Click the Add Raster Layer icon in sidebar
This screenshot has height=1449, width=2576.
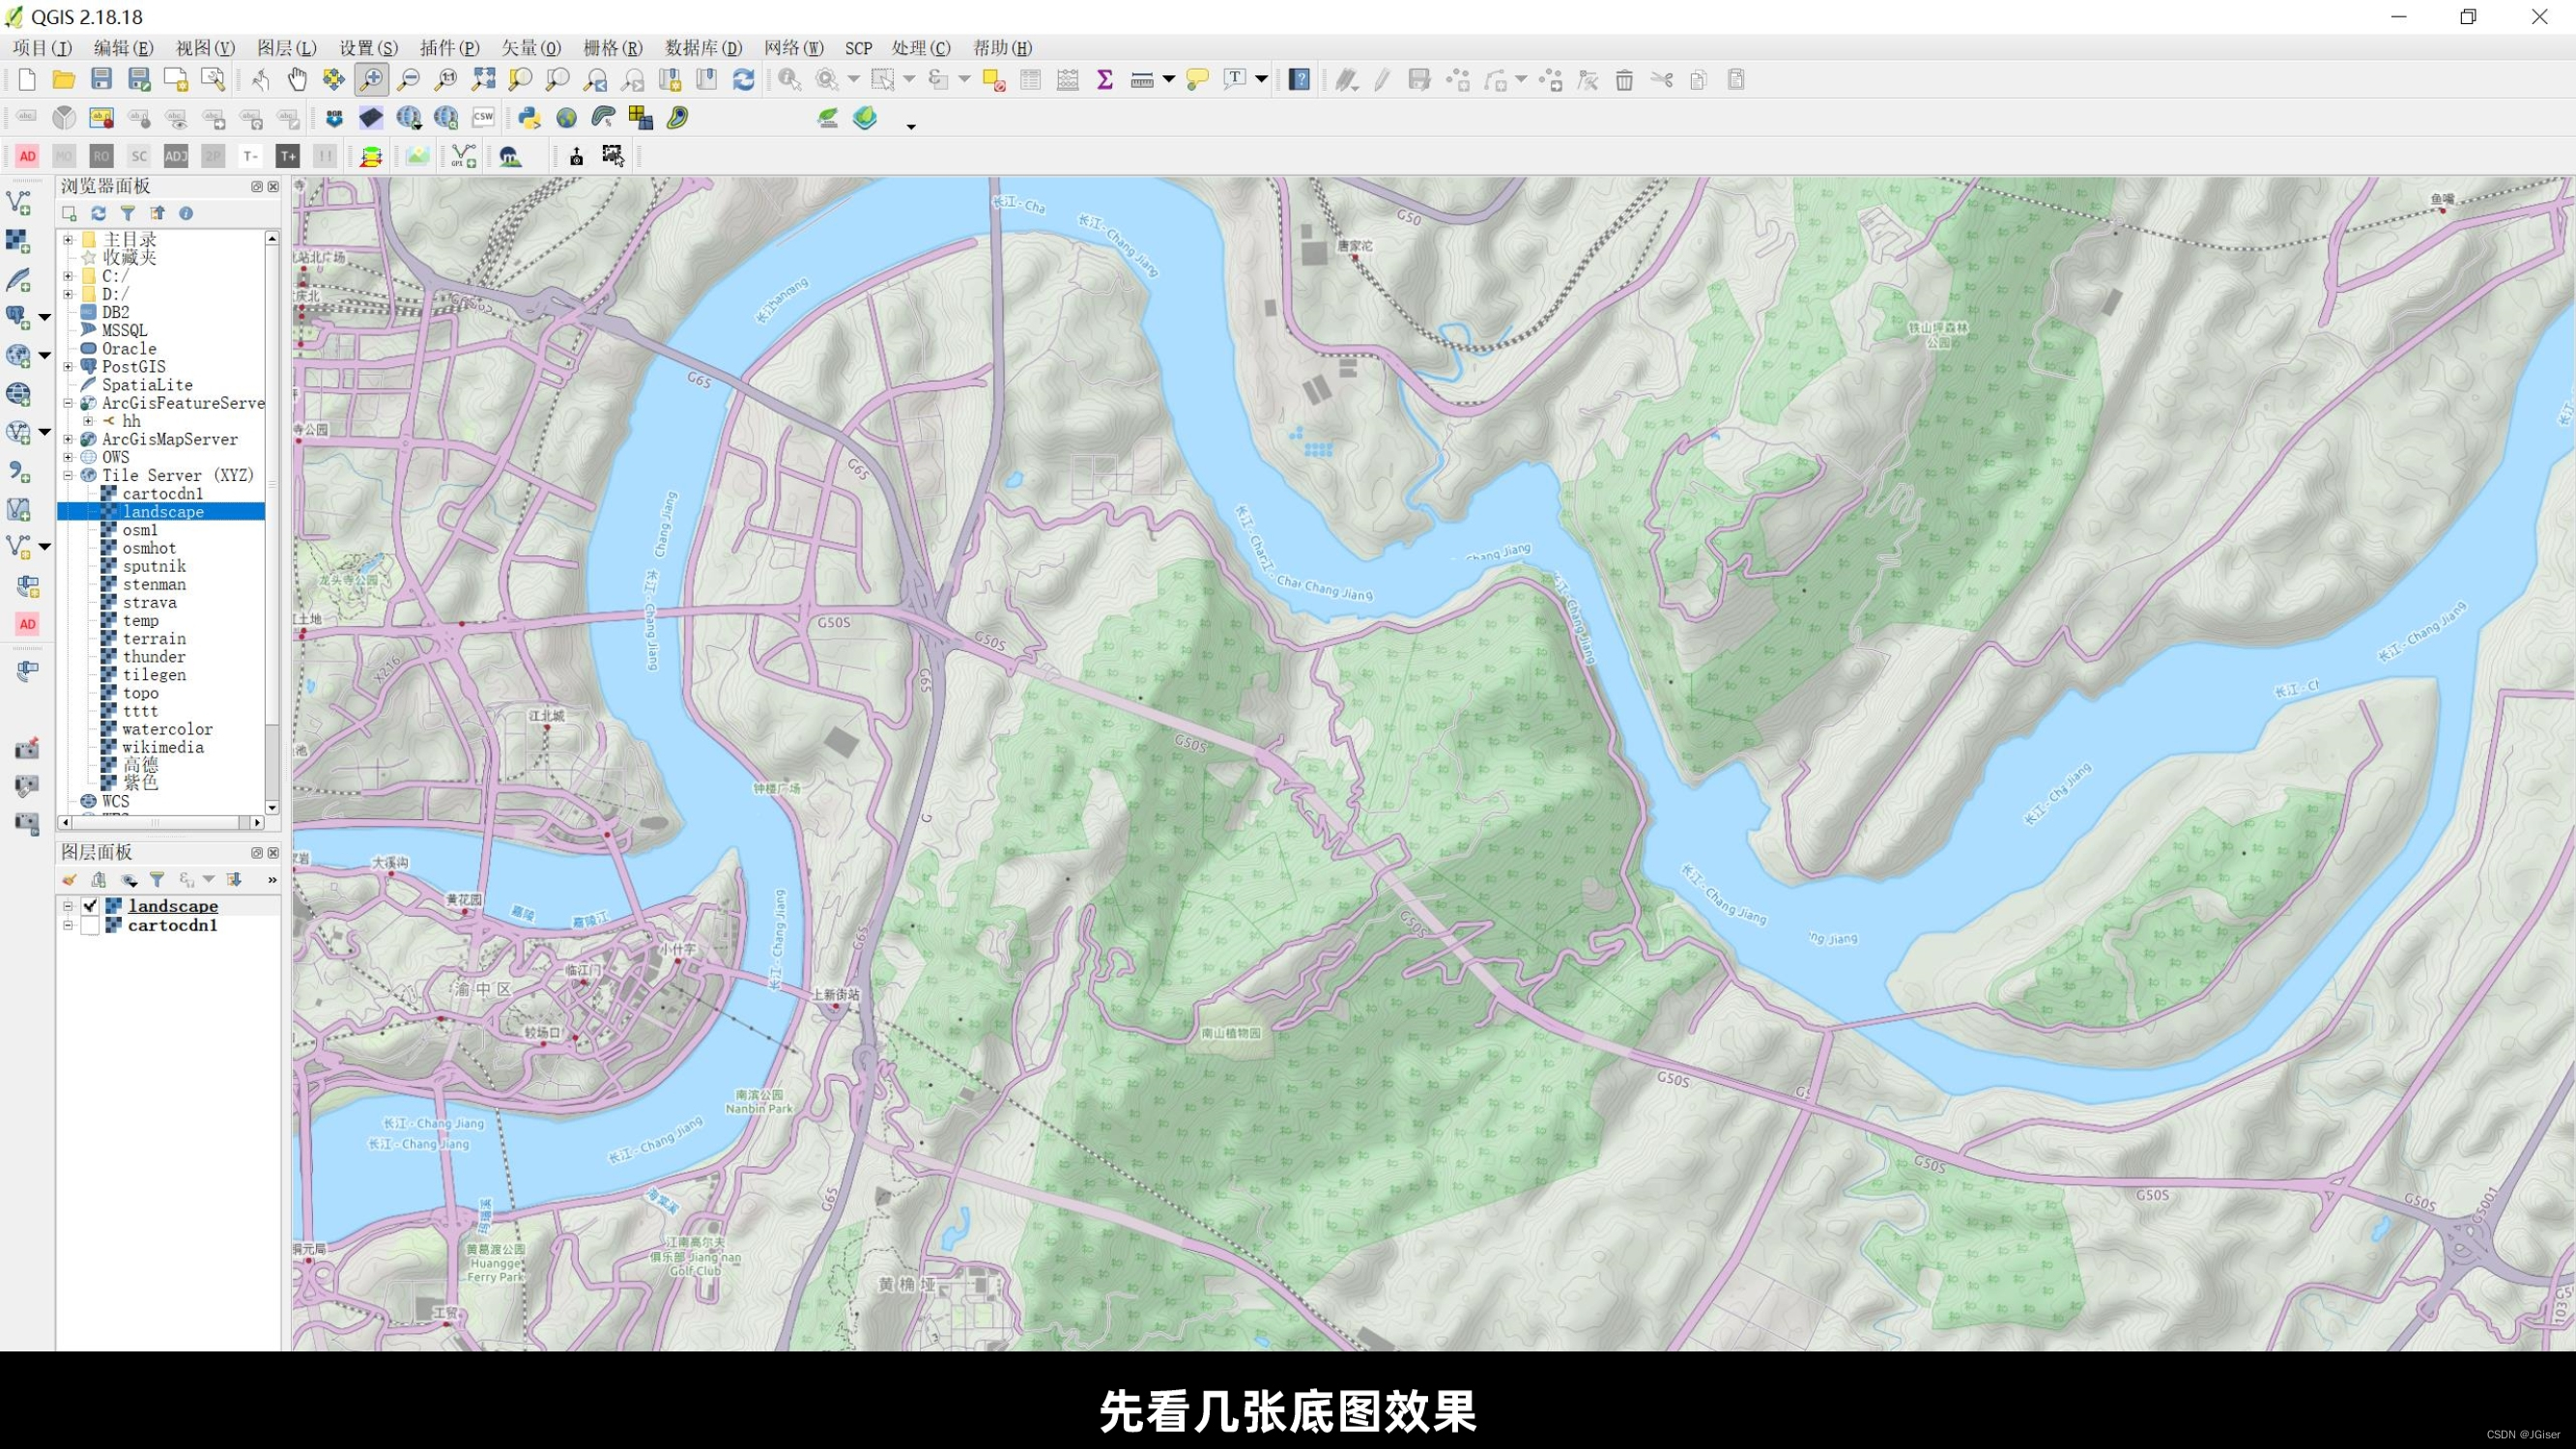[x=19, y=241]
